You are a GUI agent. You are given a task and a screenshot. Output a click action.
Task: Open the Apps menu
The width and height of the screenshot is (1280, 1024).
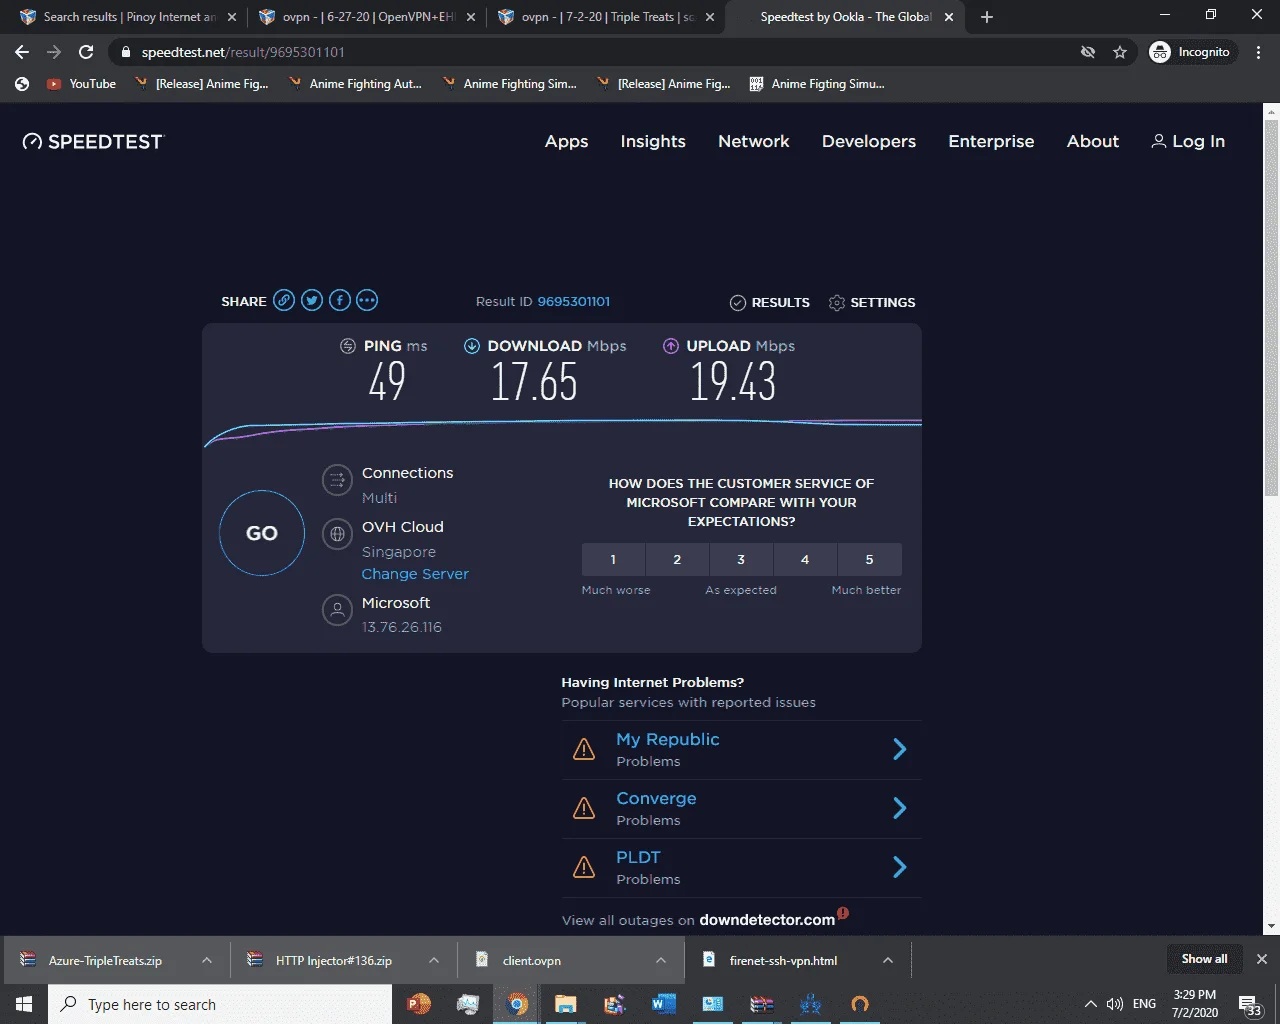coord(566,142)
